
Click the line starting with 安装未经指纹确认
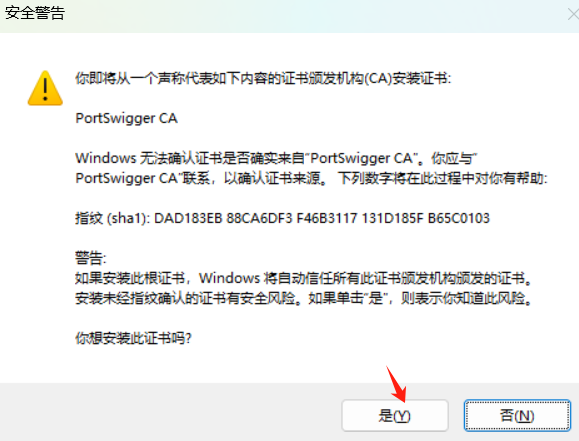point(304,298)
